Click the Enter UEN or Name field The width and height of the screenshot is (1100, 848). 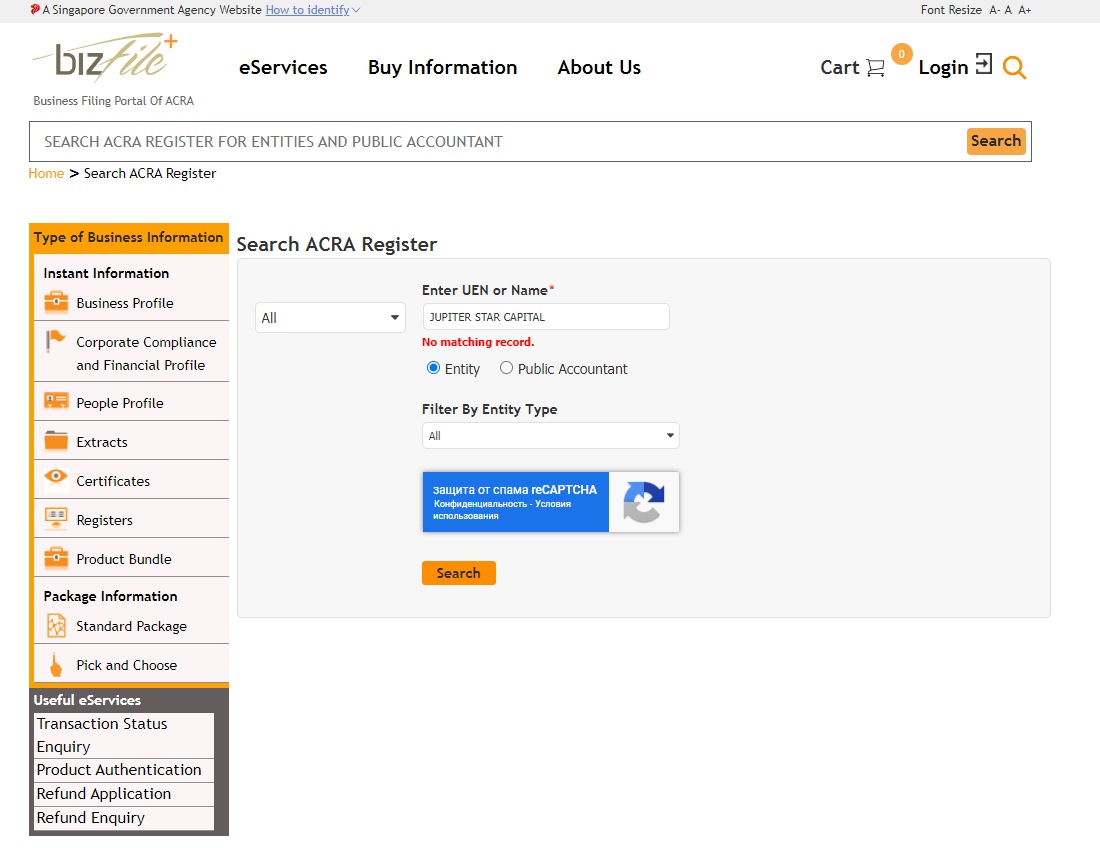click(x=545, y=317)
